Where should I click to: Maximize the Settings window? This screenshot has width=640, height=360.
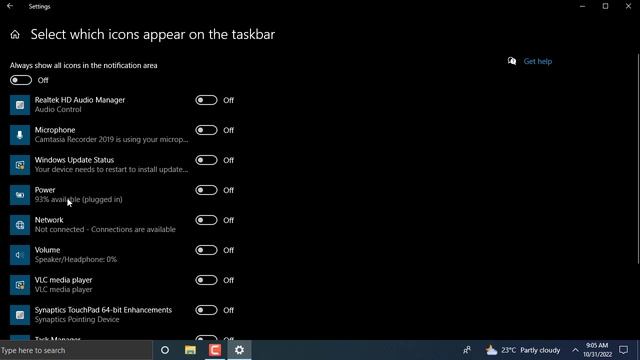605,6
